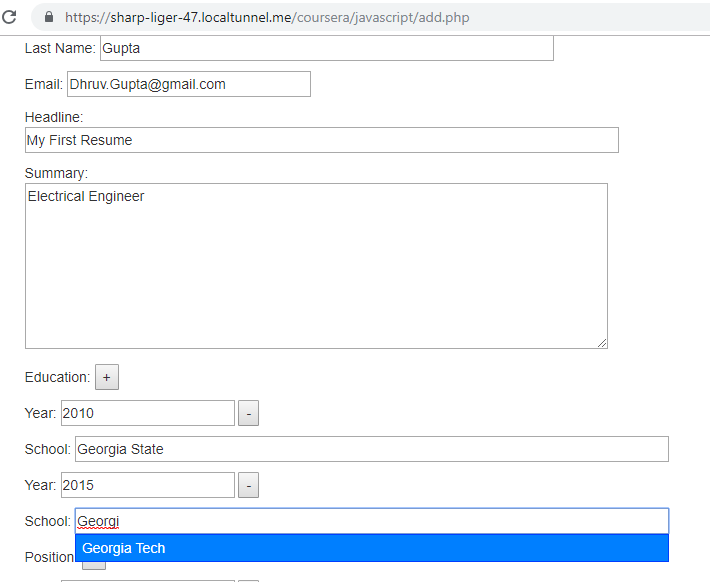Choose Georgia Tech from the autocomplete suggestions
Image resolution: width=710 pixels, height=582 pixels.
[x=372, y=548]
